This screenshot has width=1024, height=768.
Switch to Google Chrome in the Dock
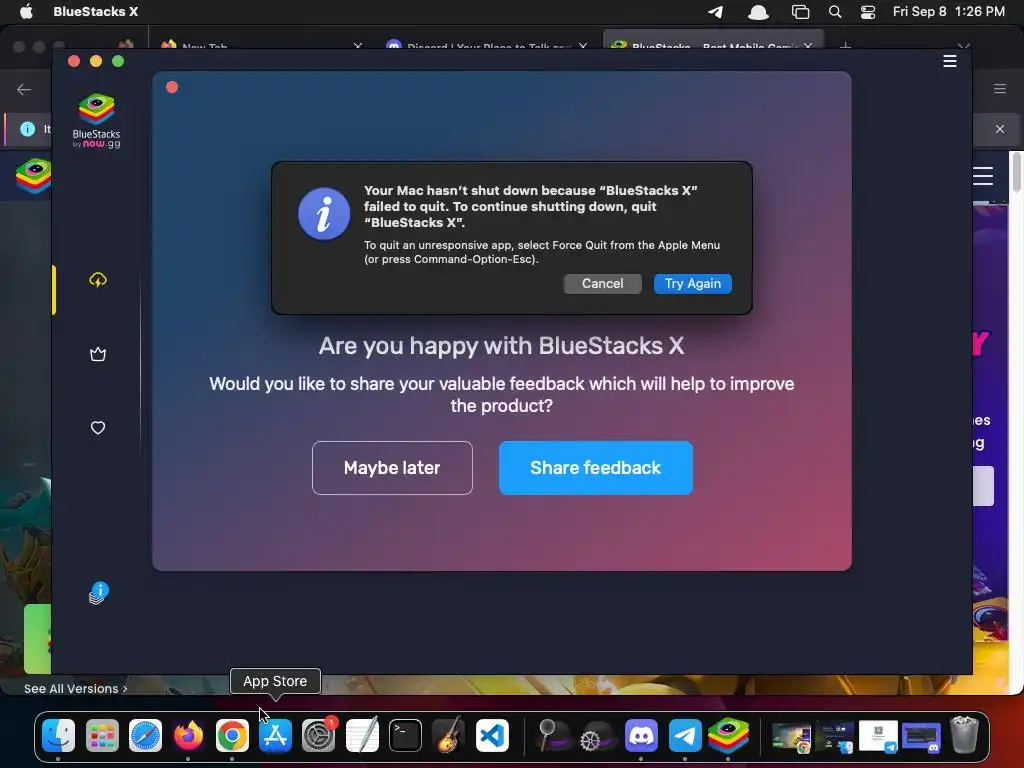(x=232, y=736)
